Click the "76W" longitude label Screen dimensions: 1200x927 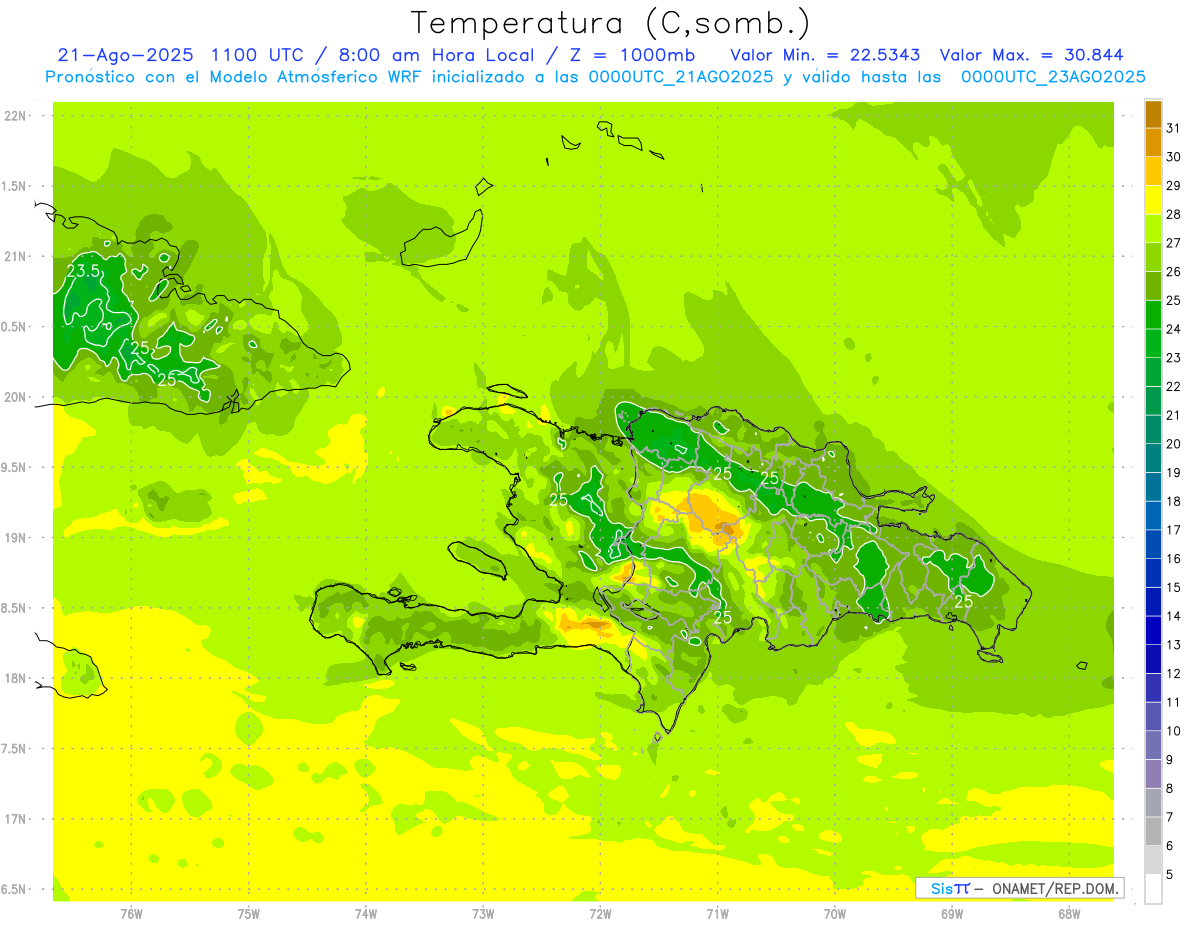(x=131, y=914)
